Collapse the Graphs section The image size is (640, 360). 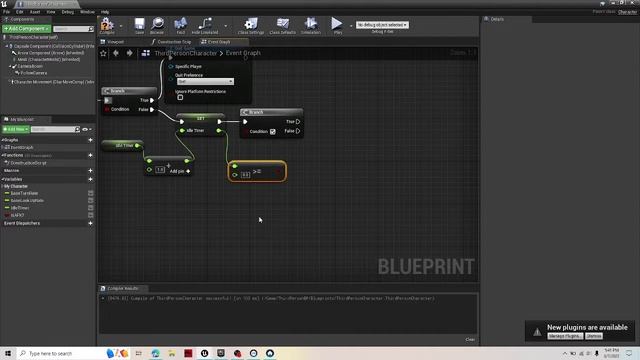(x=2, y=140)
